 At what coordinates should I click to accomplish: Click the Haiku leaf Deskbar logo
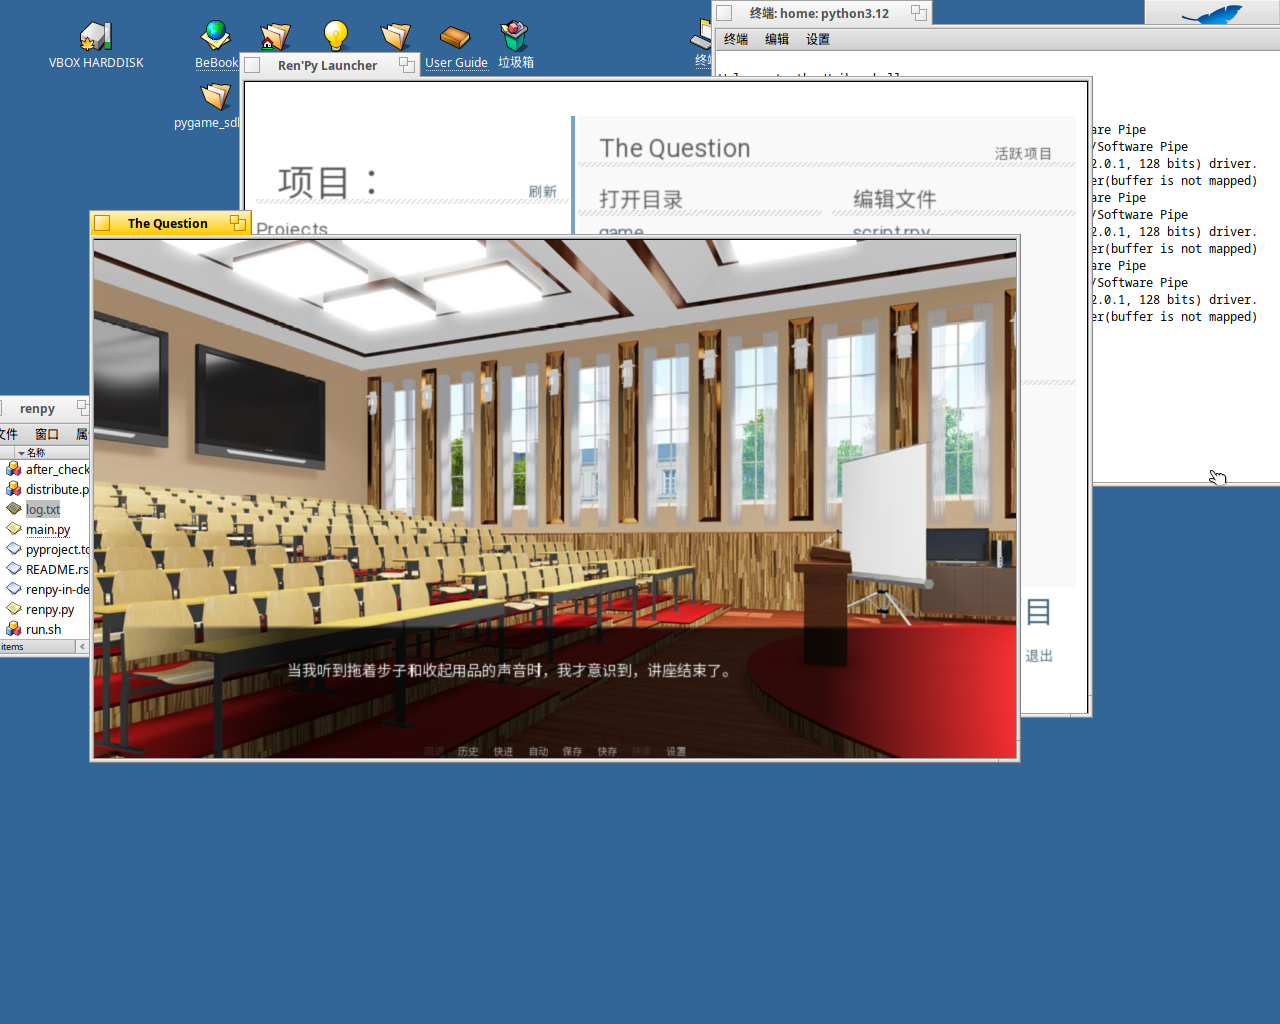[1212, 13]
